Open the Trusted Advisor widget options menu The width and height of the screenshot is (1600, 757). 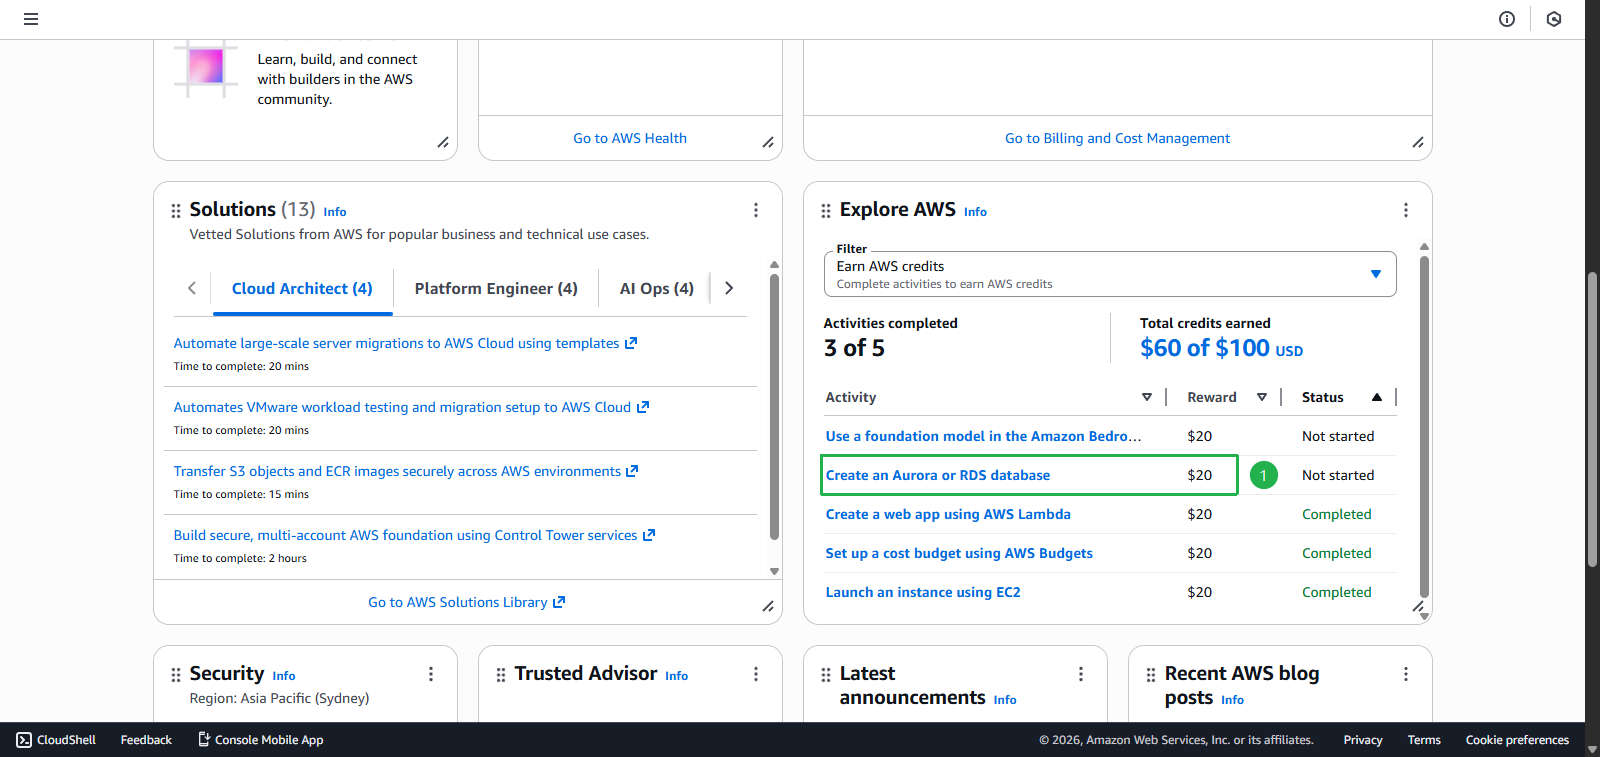pos(756,674)
